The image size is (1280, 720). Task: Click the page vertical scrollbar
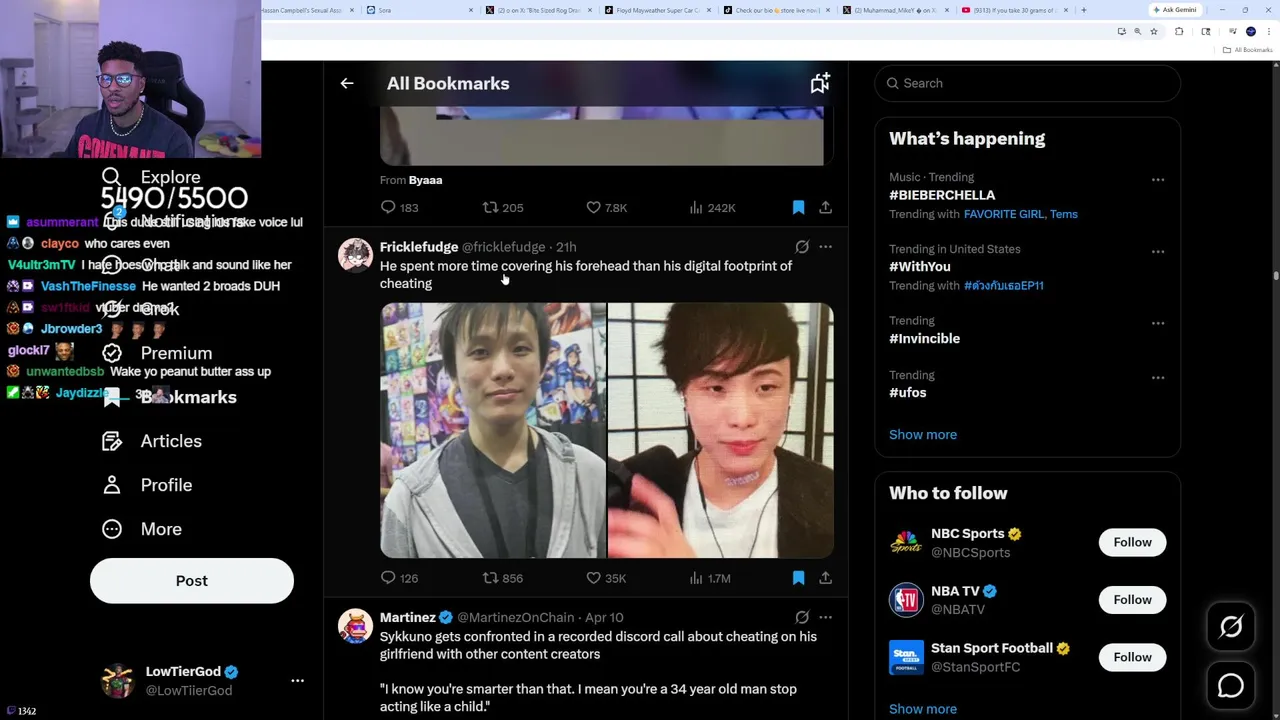[x=1275, y=275]
